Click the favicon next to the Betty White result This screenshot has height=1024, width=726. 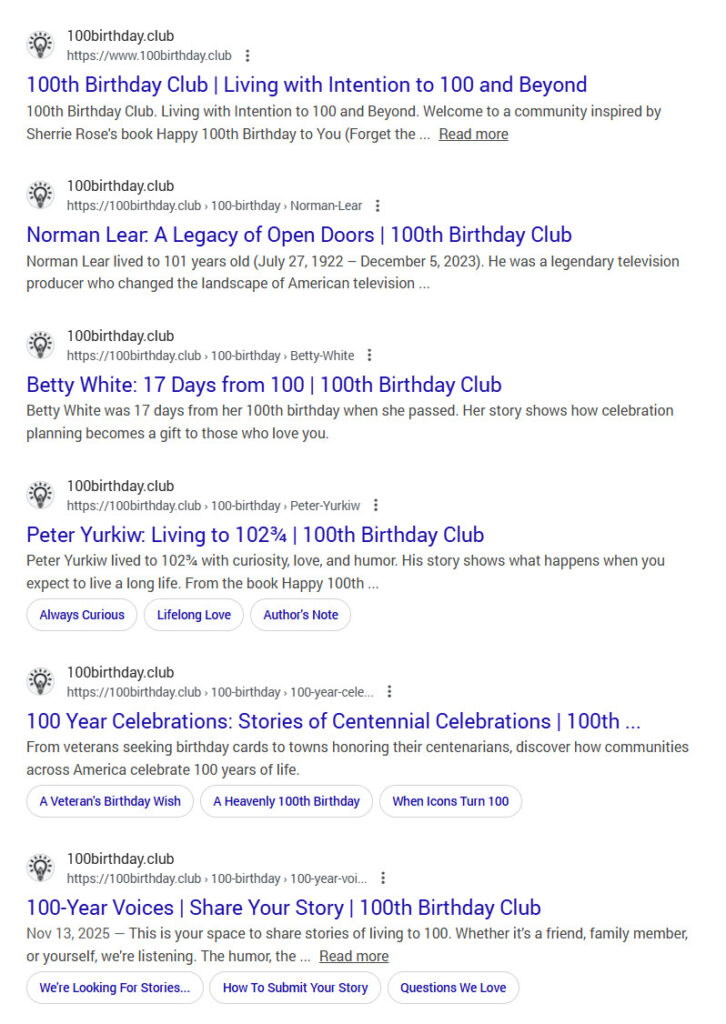pos(39,344)
